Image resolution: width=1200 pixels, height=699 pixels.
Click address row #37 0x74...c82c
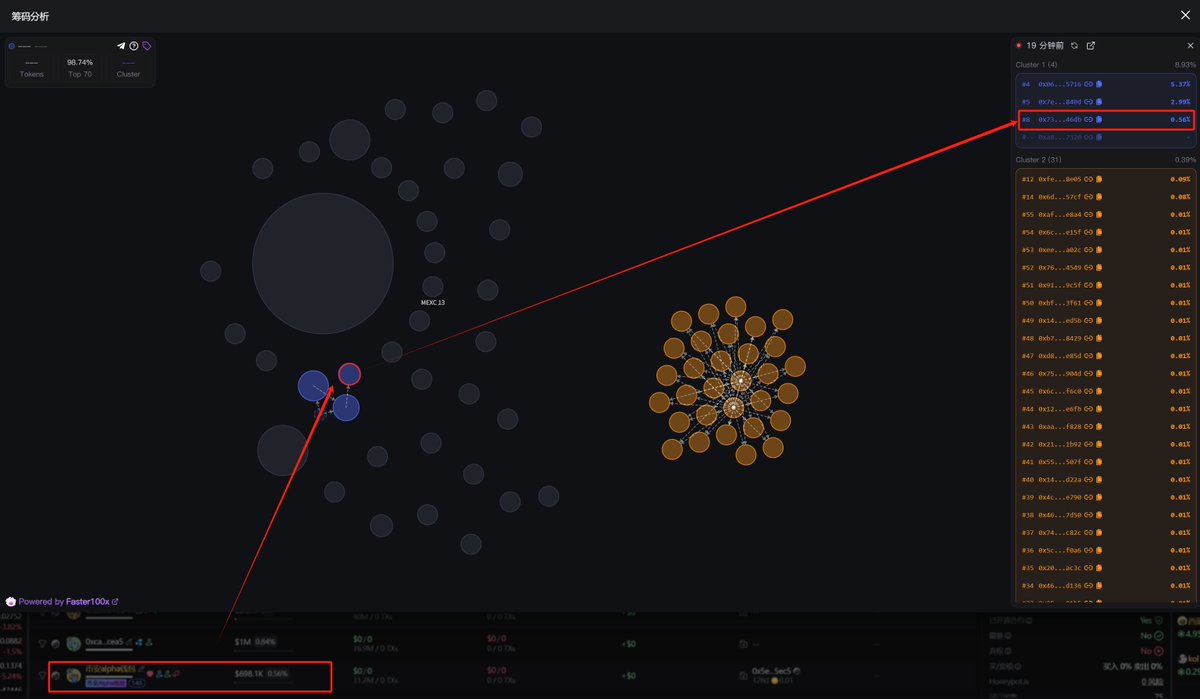(1108, 532)
